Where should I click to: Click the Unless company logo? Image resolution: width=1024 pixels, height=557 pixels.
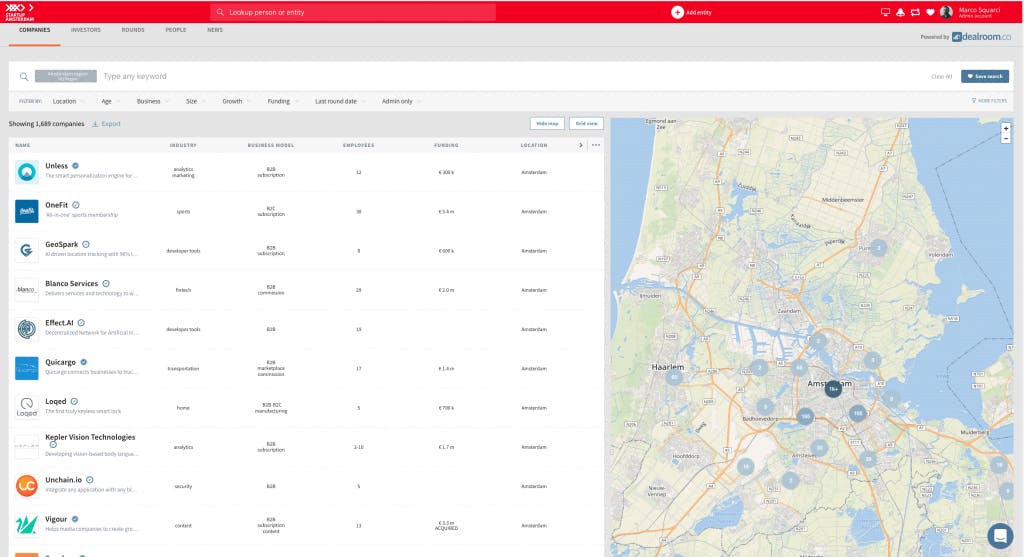click(27, 172)
